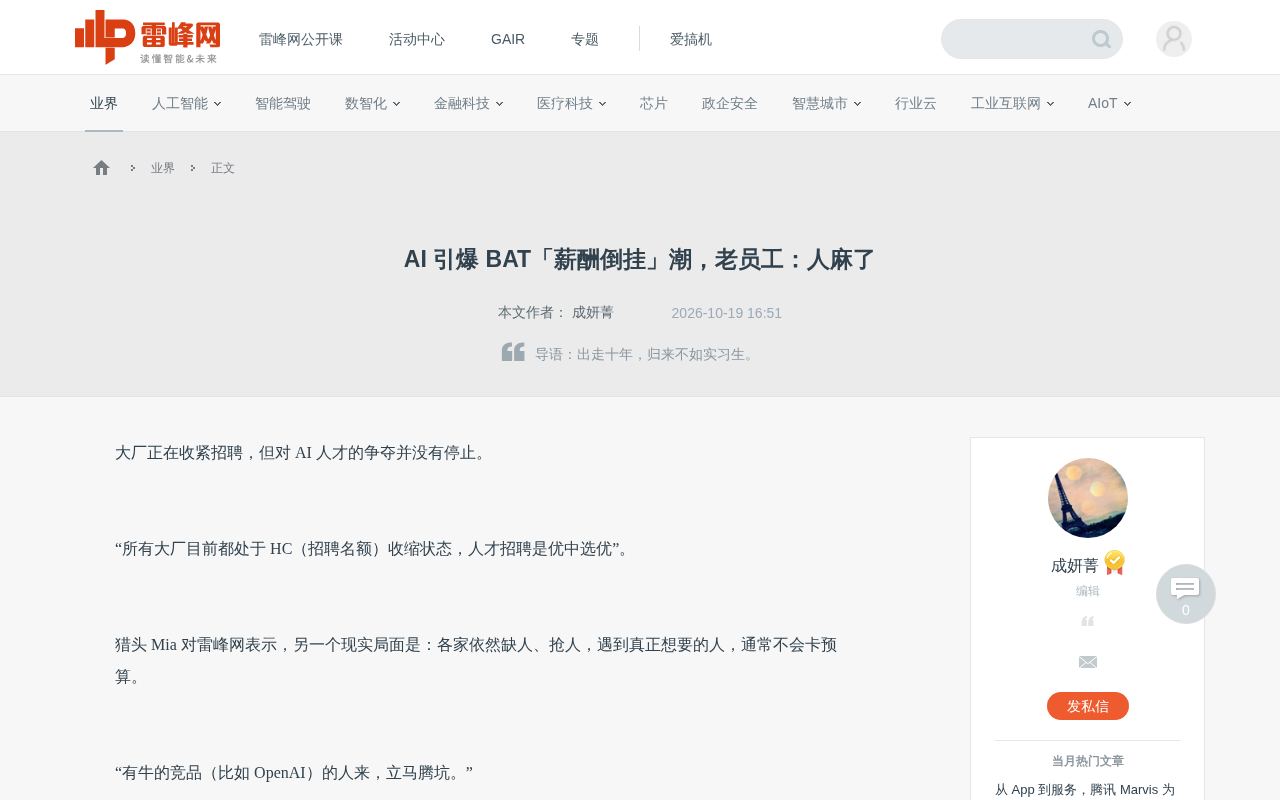Open 活动中心 in top navigation
This screenshot has width=1280, height=800.
coord(417,39)
